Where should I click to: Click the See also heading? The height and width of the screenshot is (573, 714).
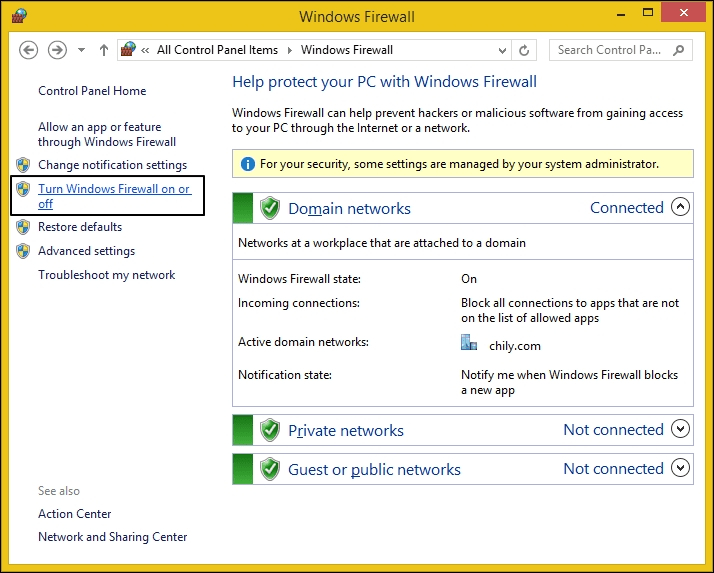click(59, 491)
